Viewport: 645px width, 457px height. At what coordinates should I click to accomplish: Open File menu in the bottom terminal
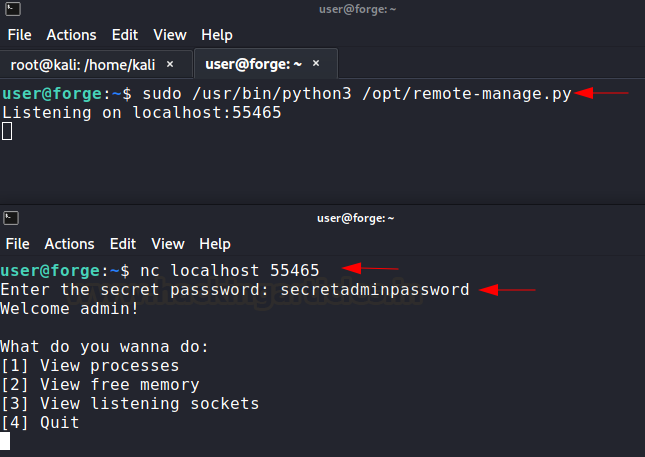(x=19, y=244)
